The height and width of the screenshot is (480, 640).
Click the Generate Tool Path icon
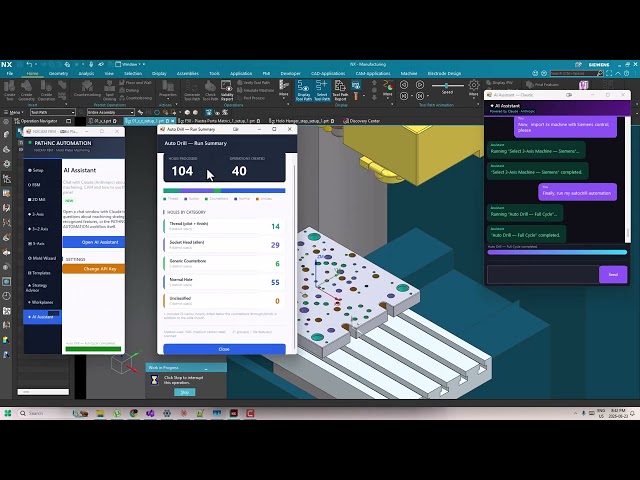pos(192,90)
